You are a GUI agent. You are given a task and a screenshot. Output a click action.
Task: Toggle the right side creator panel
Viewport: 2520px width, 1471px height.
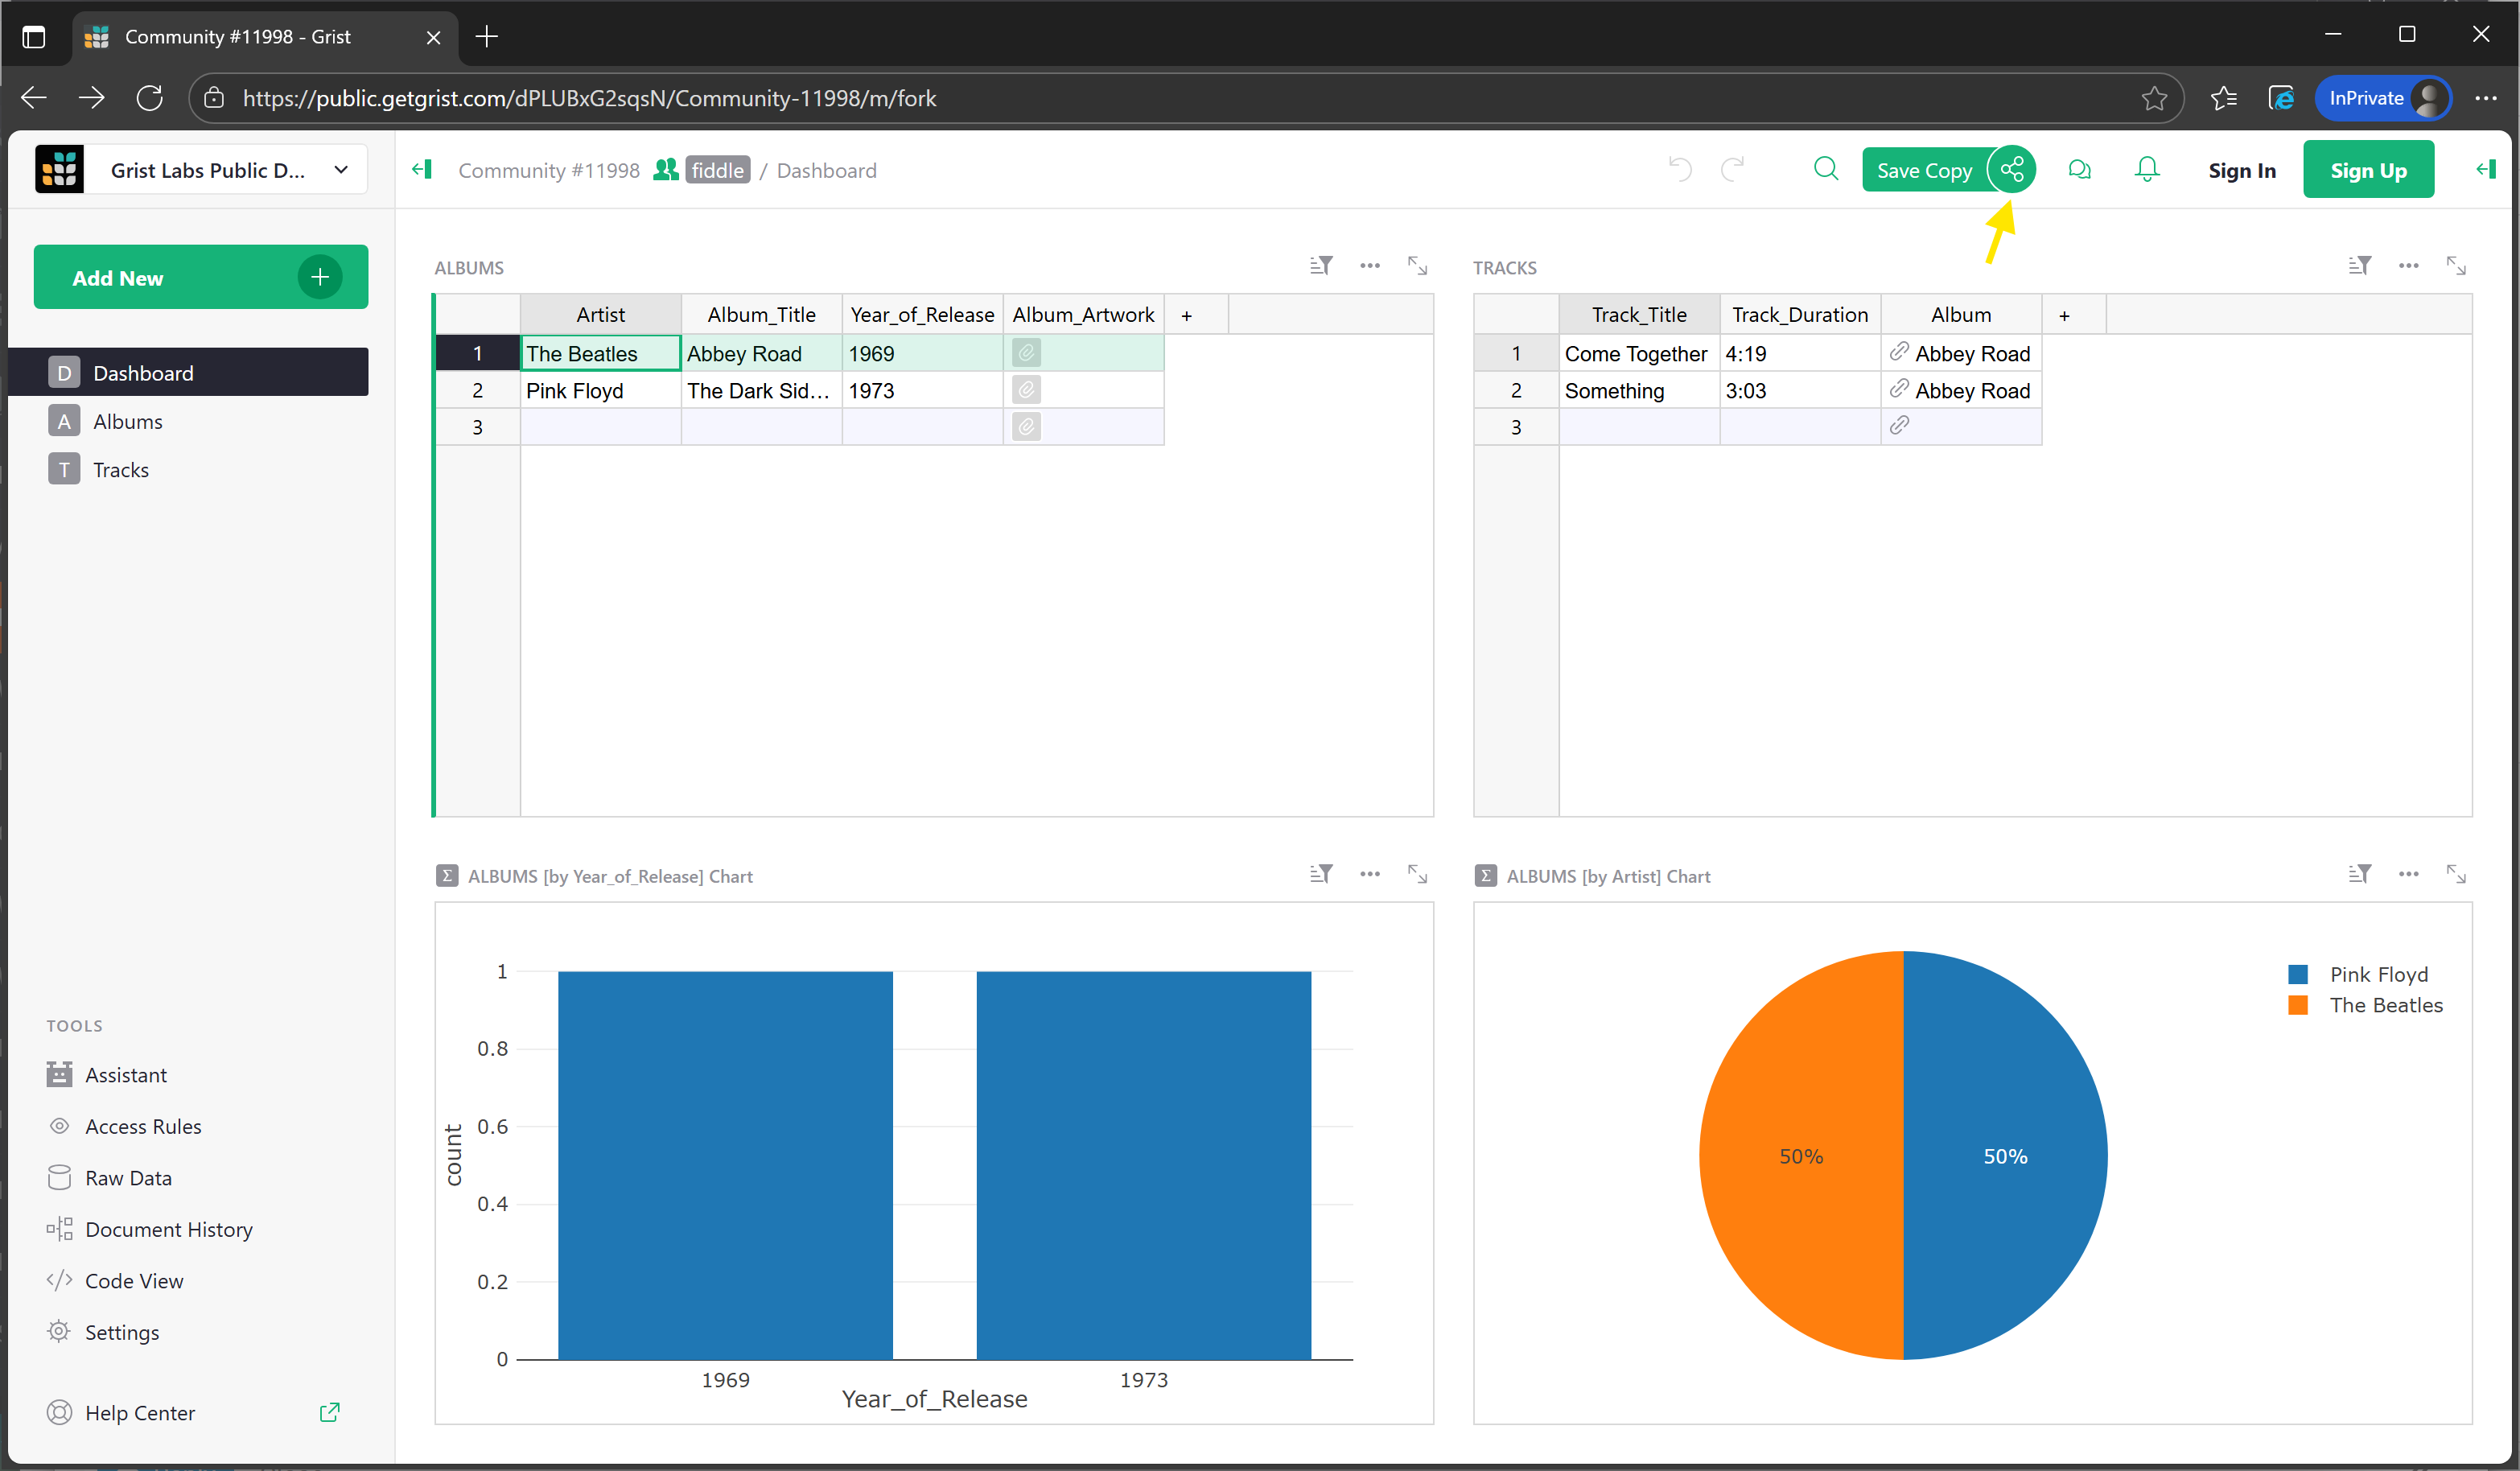pos(2485,170)
